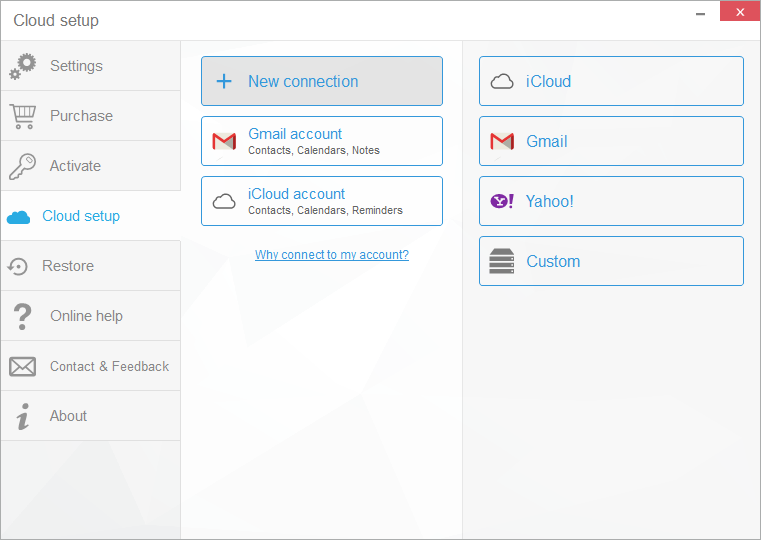The width and height of the screenshot is (761, 540).
Task: Click the shopping cart Purchase icon
Action: [23, 116]
